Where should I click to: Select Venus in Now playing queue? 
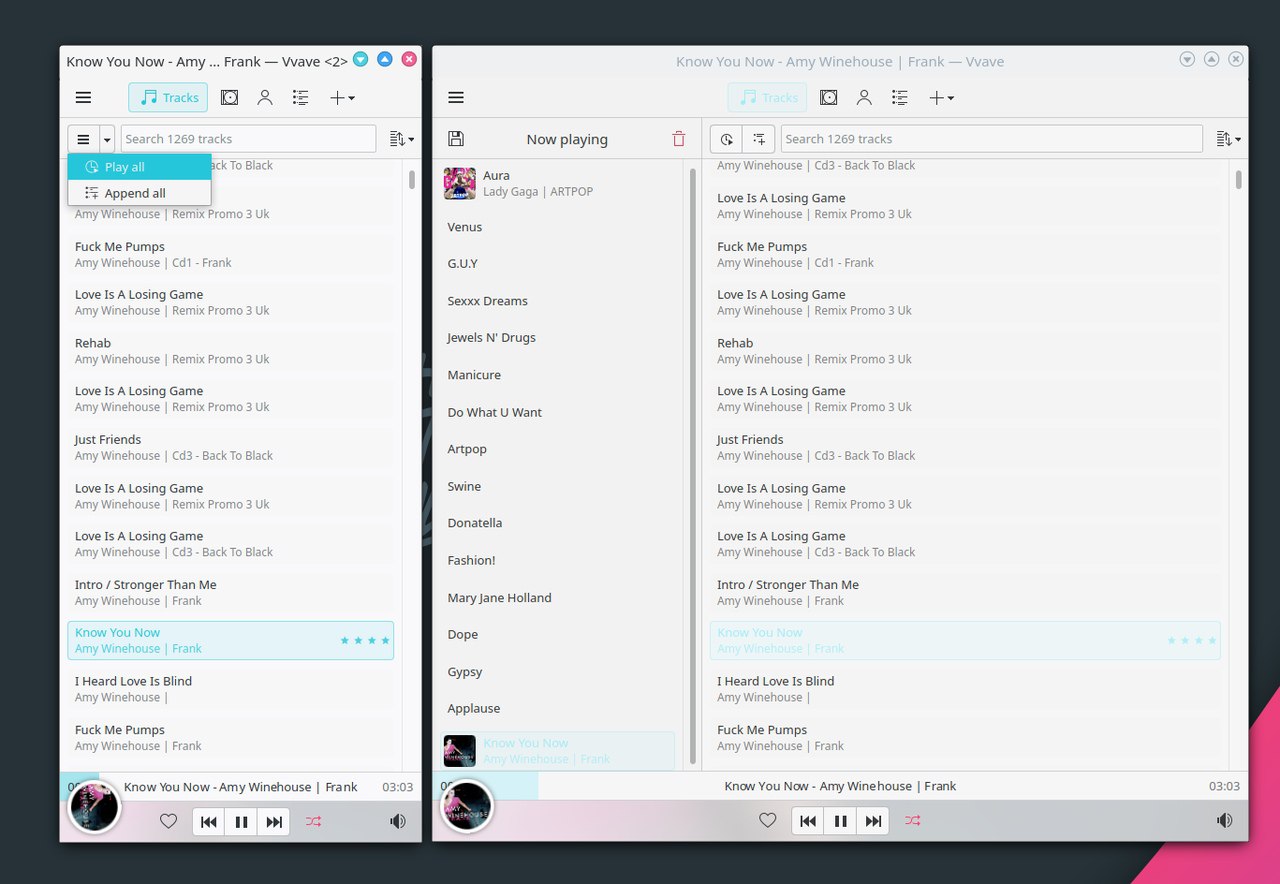[x=560, y=227]
